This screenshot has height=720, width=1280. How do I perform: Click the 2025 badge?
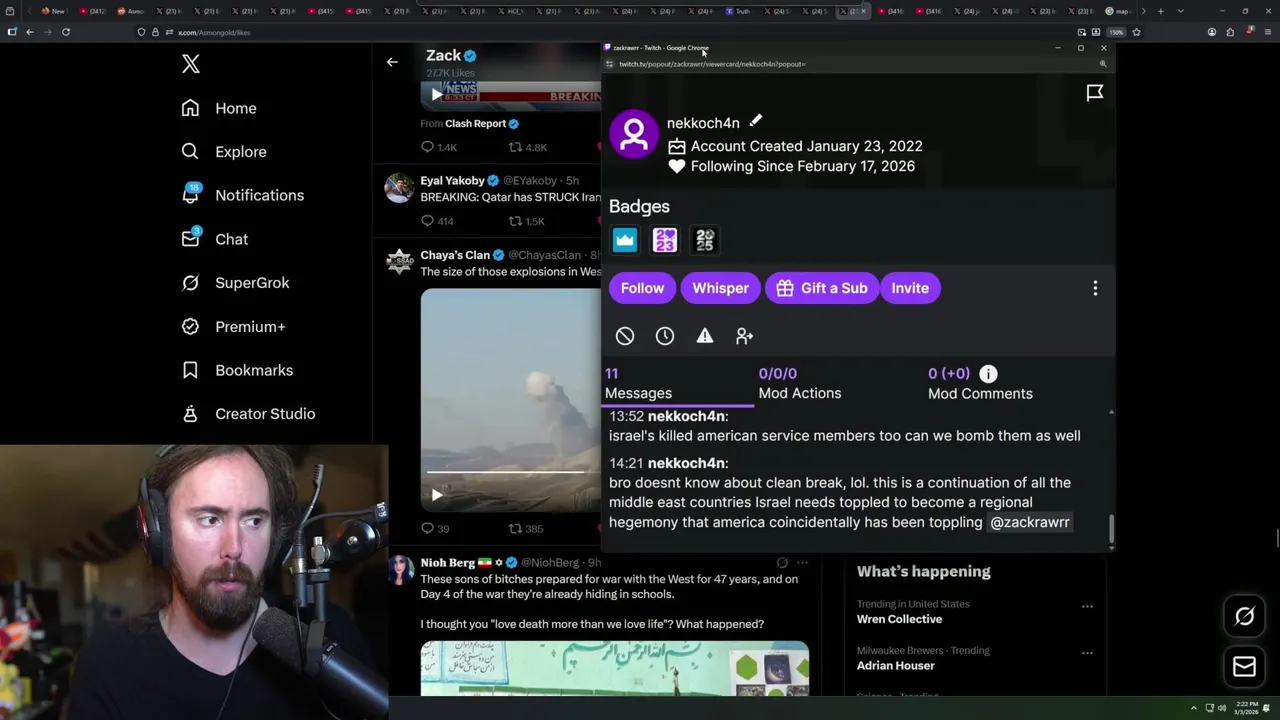pos(705,240)
